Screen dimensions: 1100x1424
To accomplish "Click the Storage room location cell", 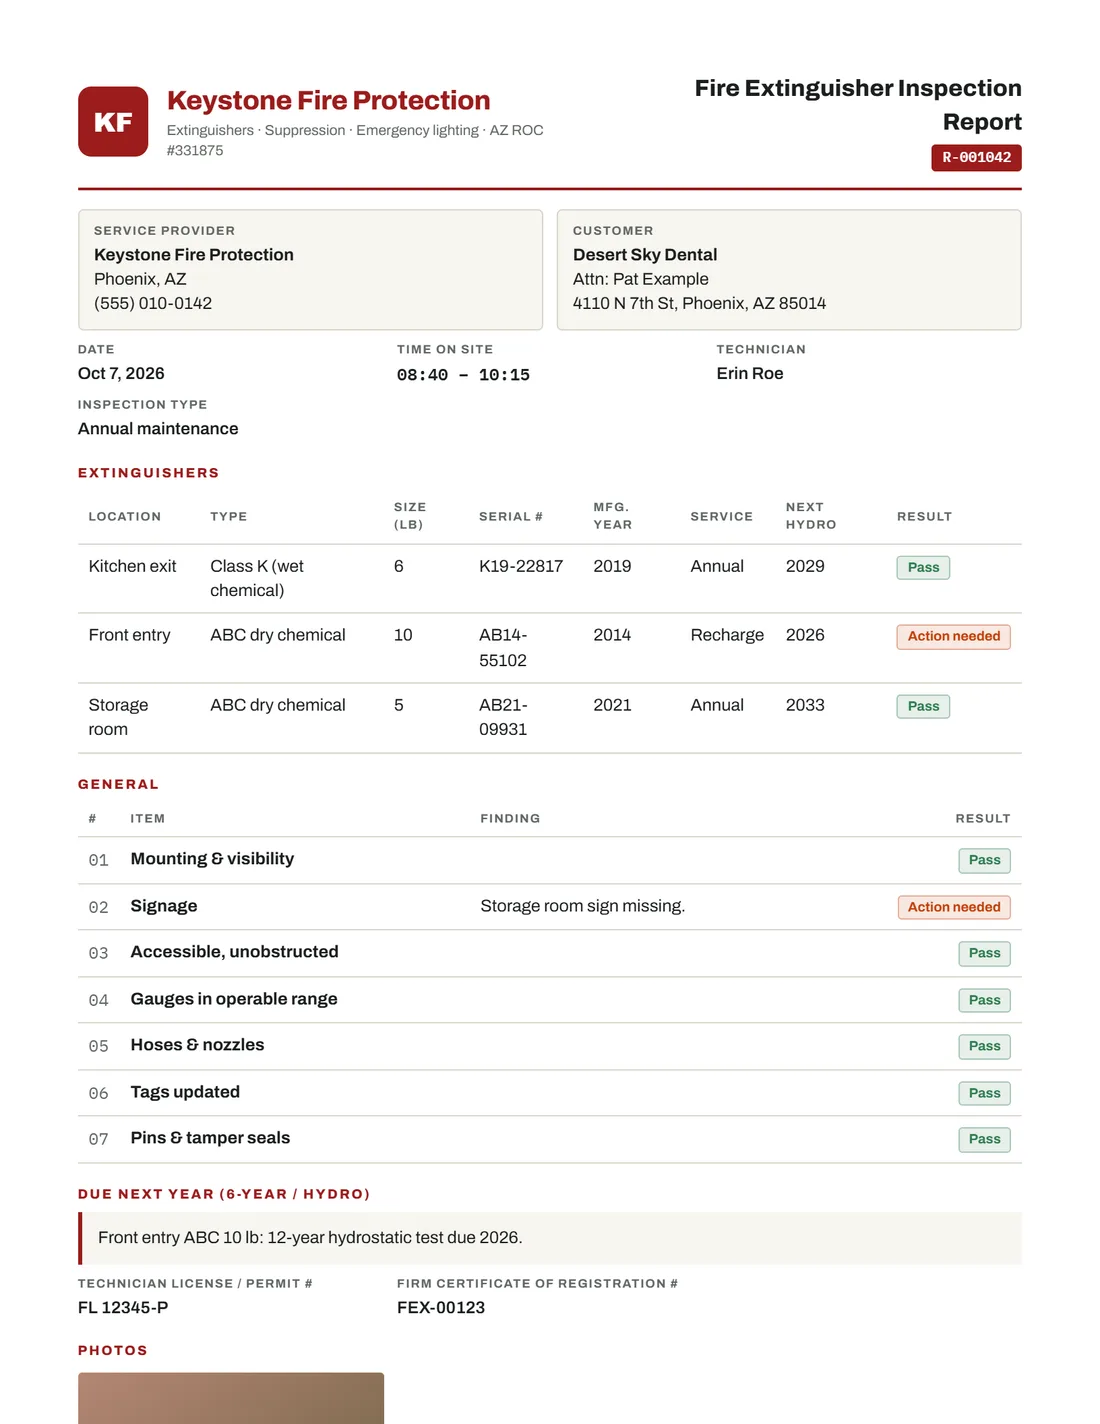I will (x=118, y=717).
